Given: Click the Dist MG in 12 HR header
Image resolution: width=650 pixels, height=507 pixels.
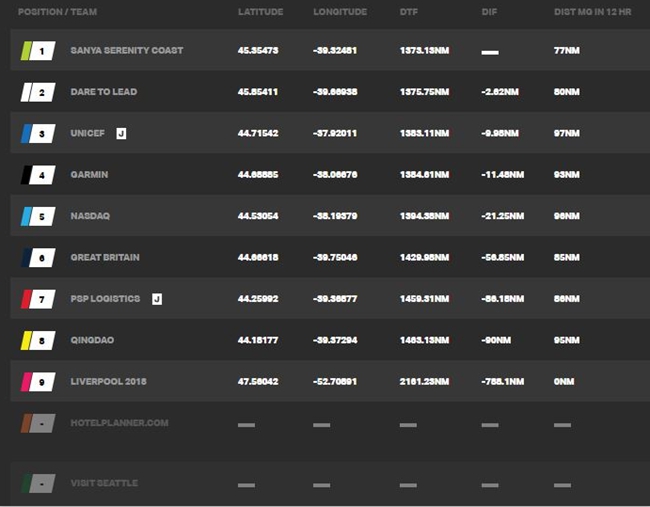Looking at the screenshot, I should 593,12.
